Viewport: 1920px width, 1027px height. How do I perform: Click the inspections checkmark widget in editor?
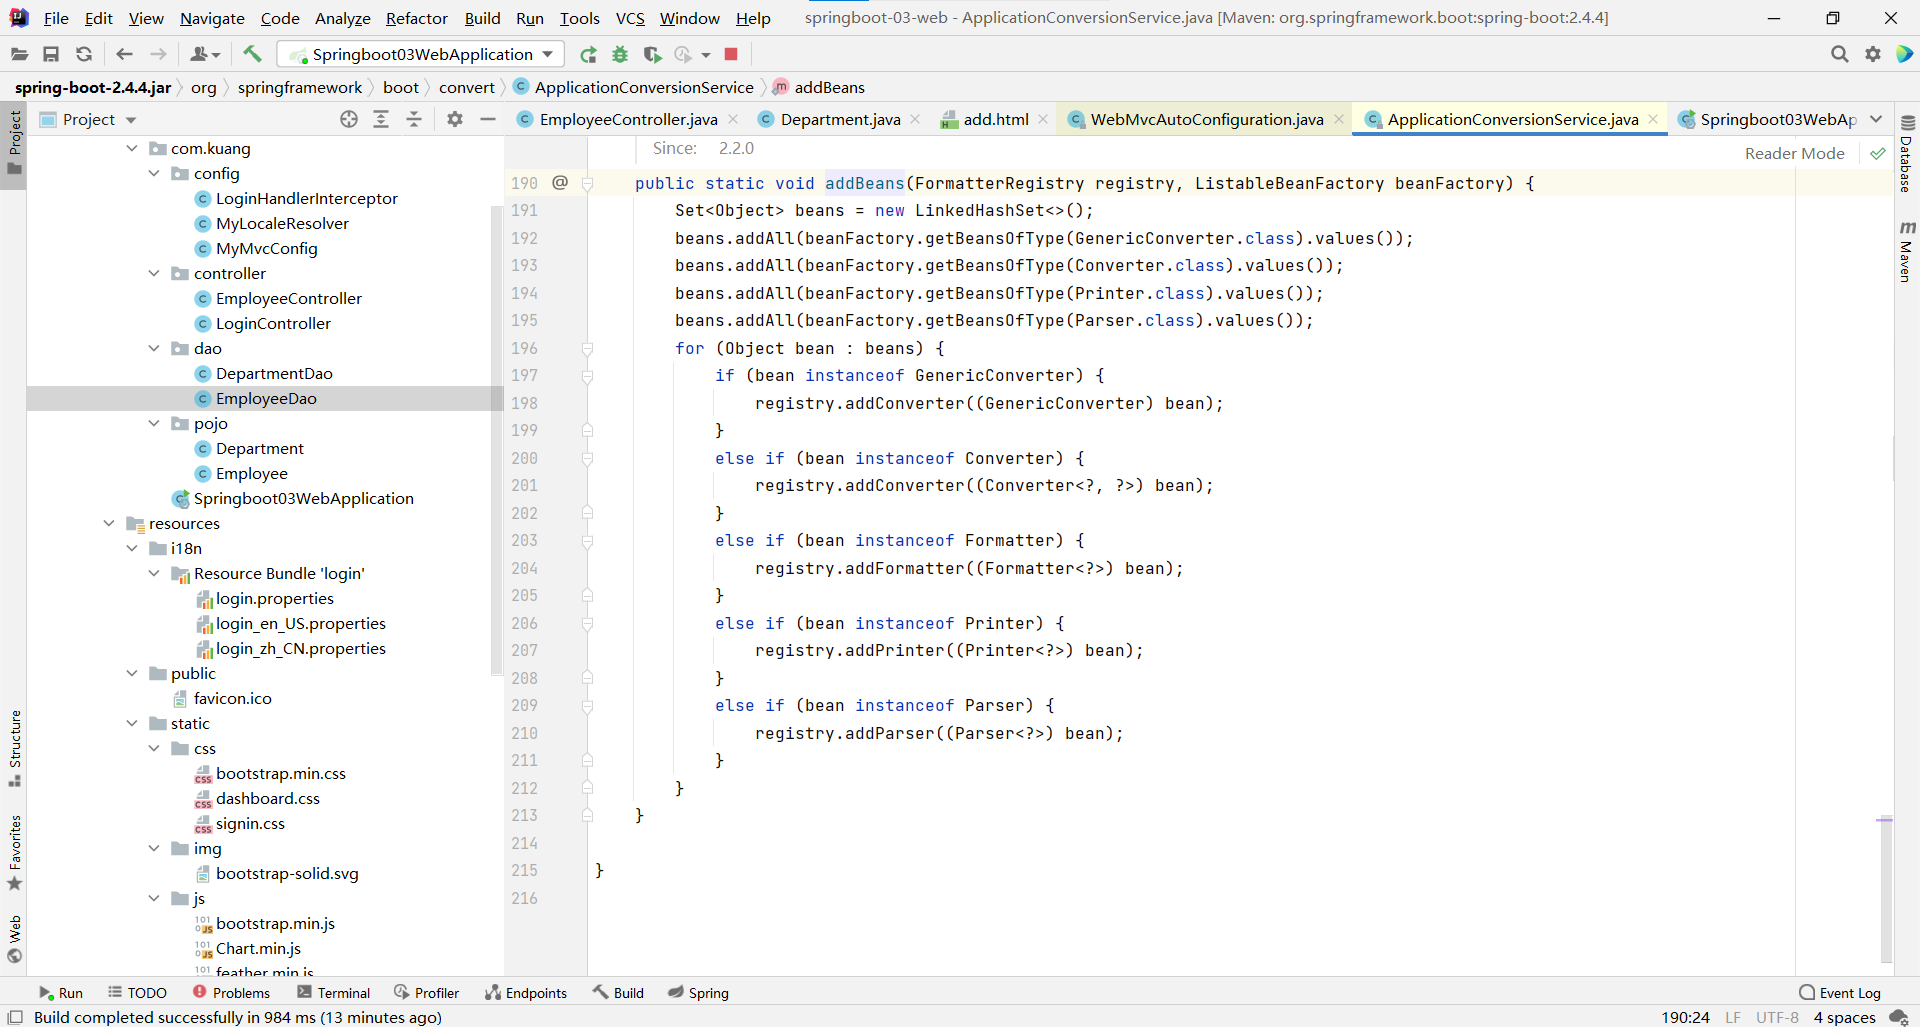pos(1878,153)
